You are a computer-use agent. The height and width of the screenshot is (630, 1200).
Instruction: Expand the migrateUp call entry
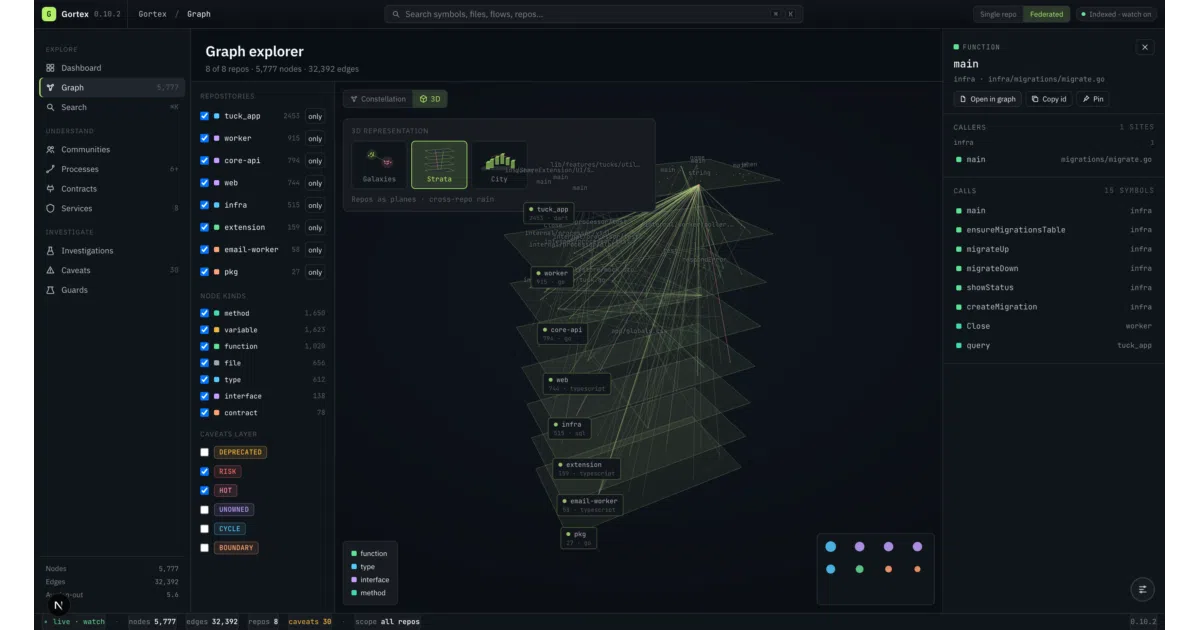[x=1054, y=249]
